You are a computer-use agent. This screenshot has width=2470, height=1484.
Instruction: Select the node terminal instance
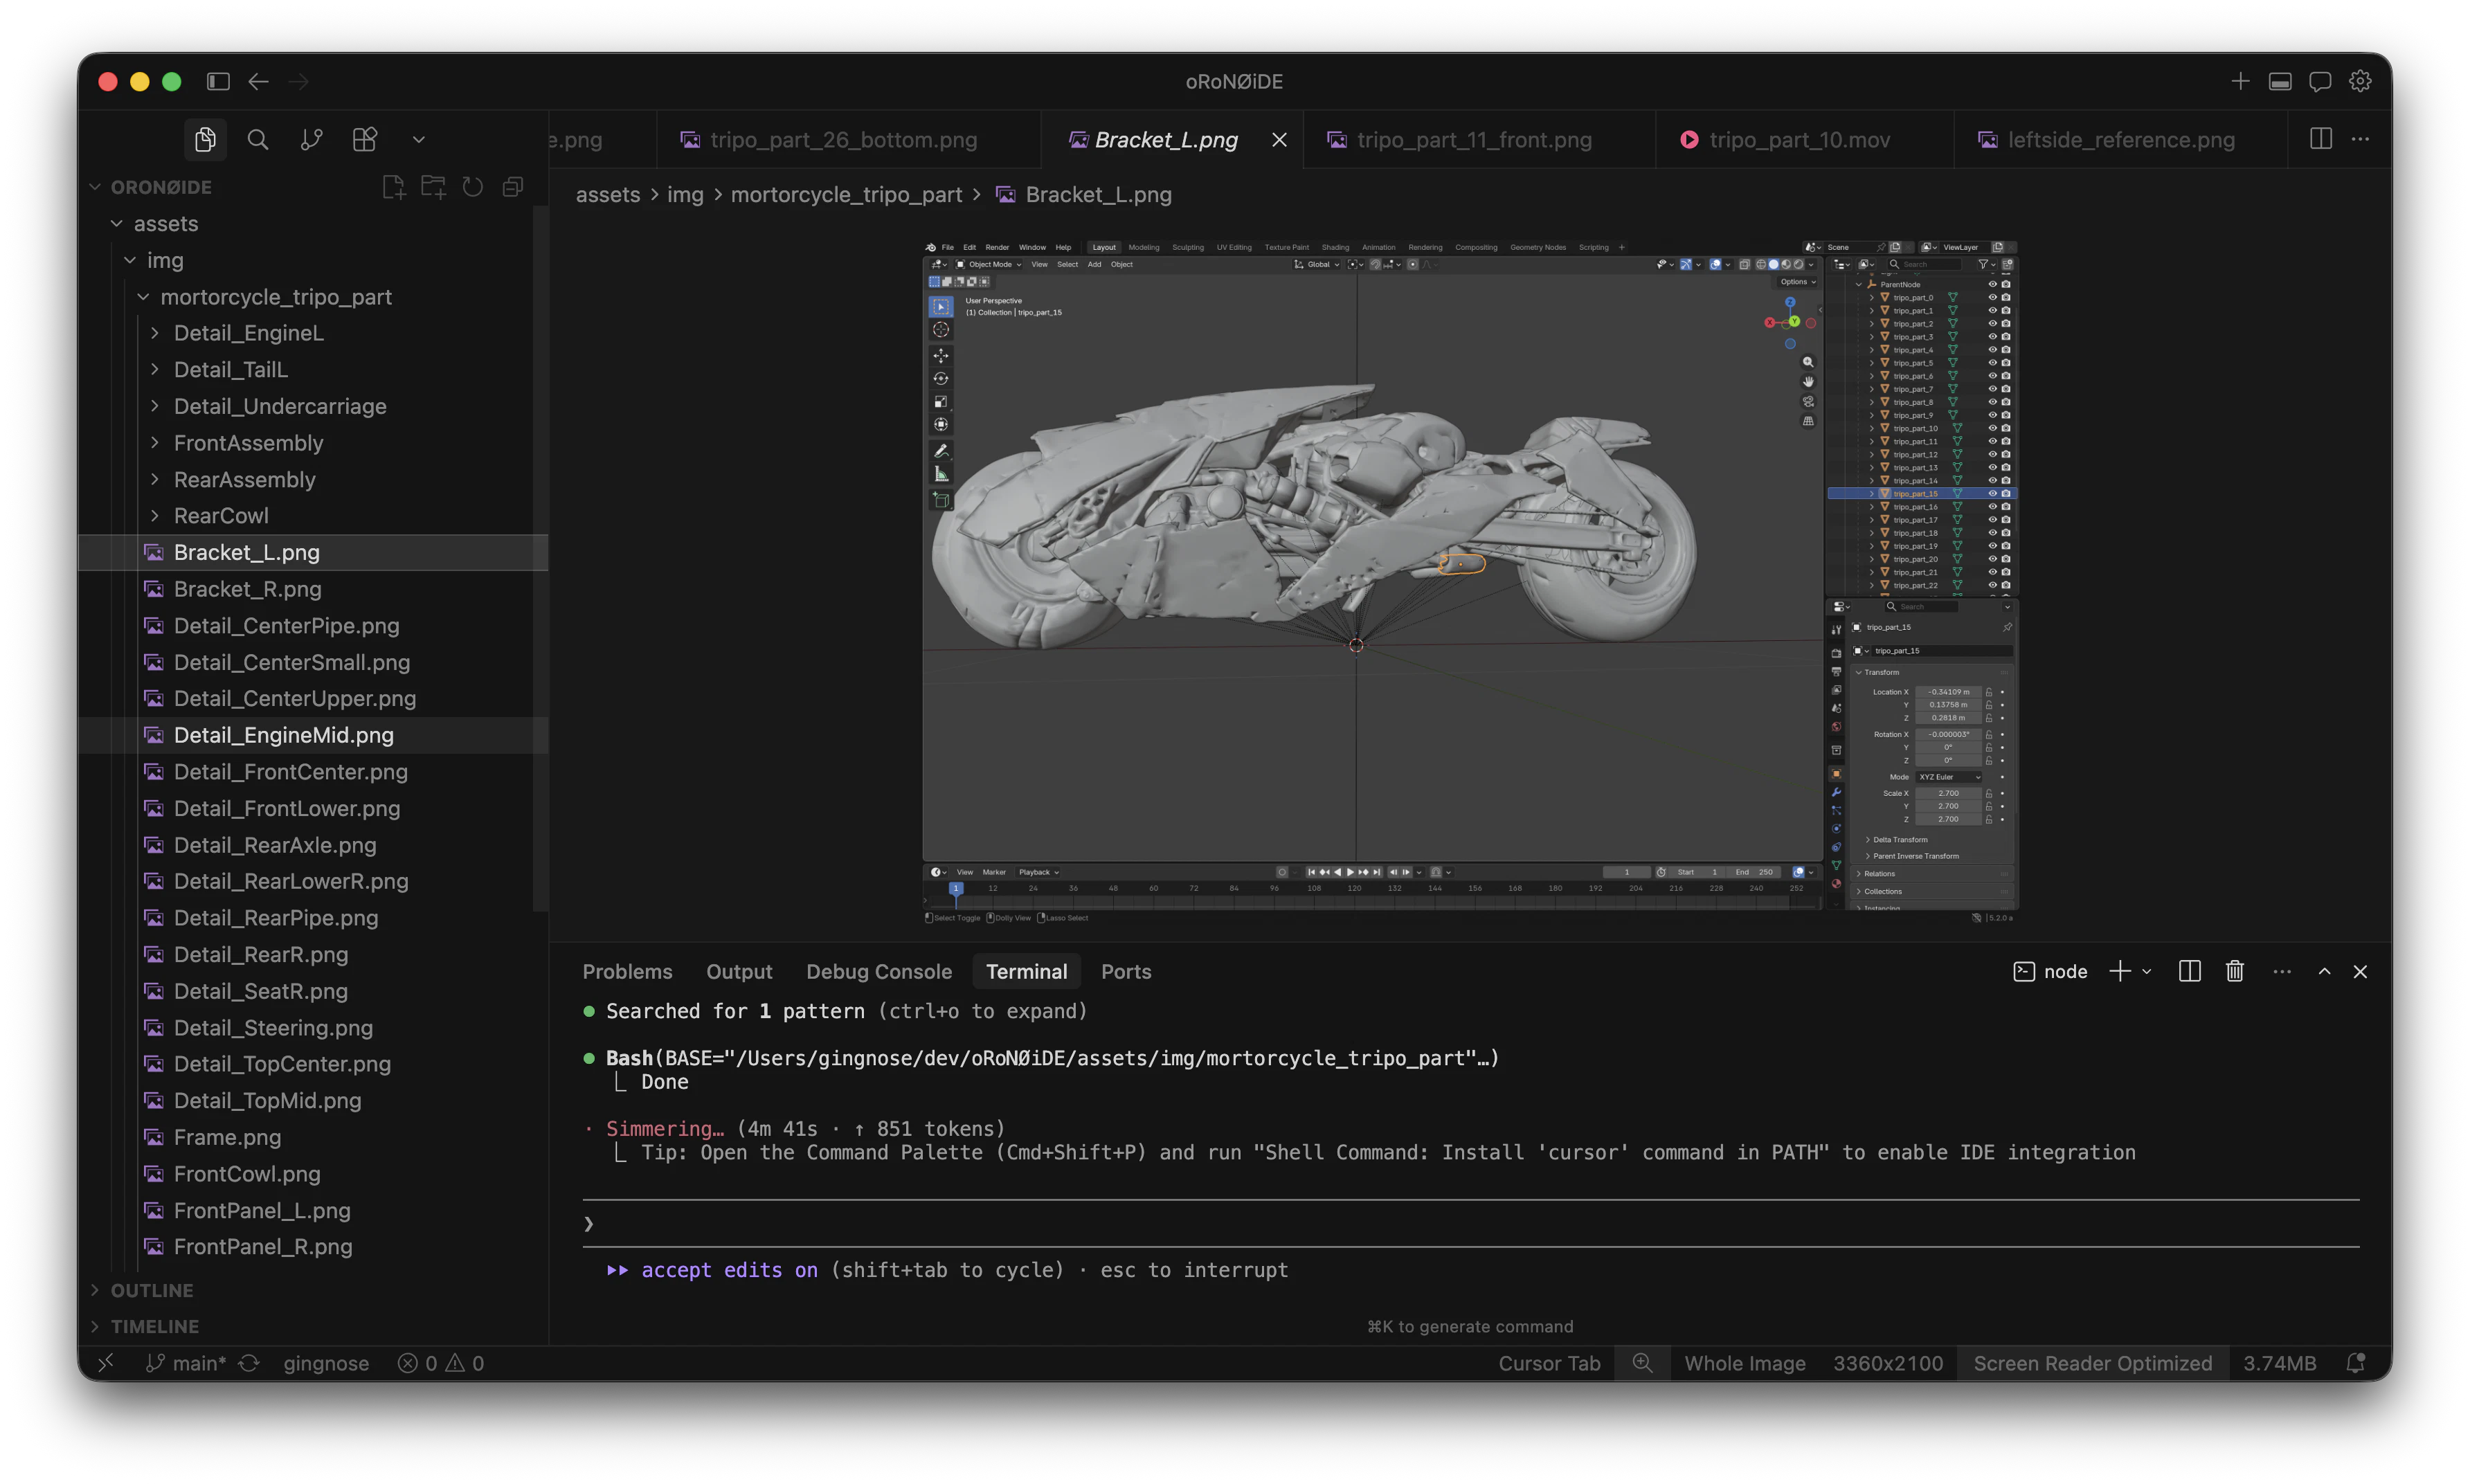(x=2050, y=972)
